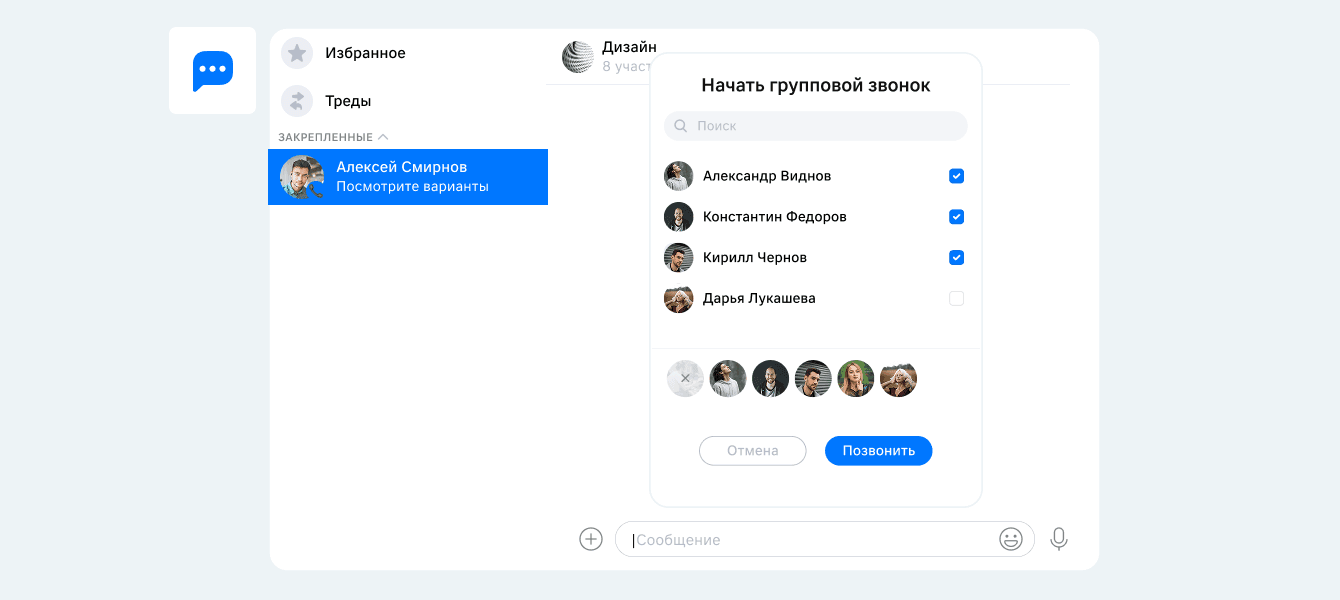Select the Алексей Смирнов chat
Screen dimensions: 1340x600
408,177
